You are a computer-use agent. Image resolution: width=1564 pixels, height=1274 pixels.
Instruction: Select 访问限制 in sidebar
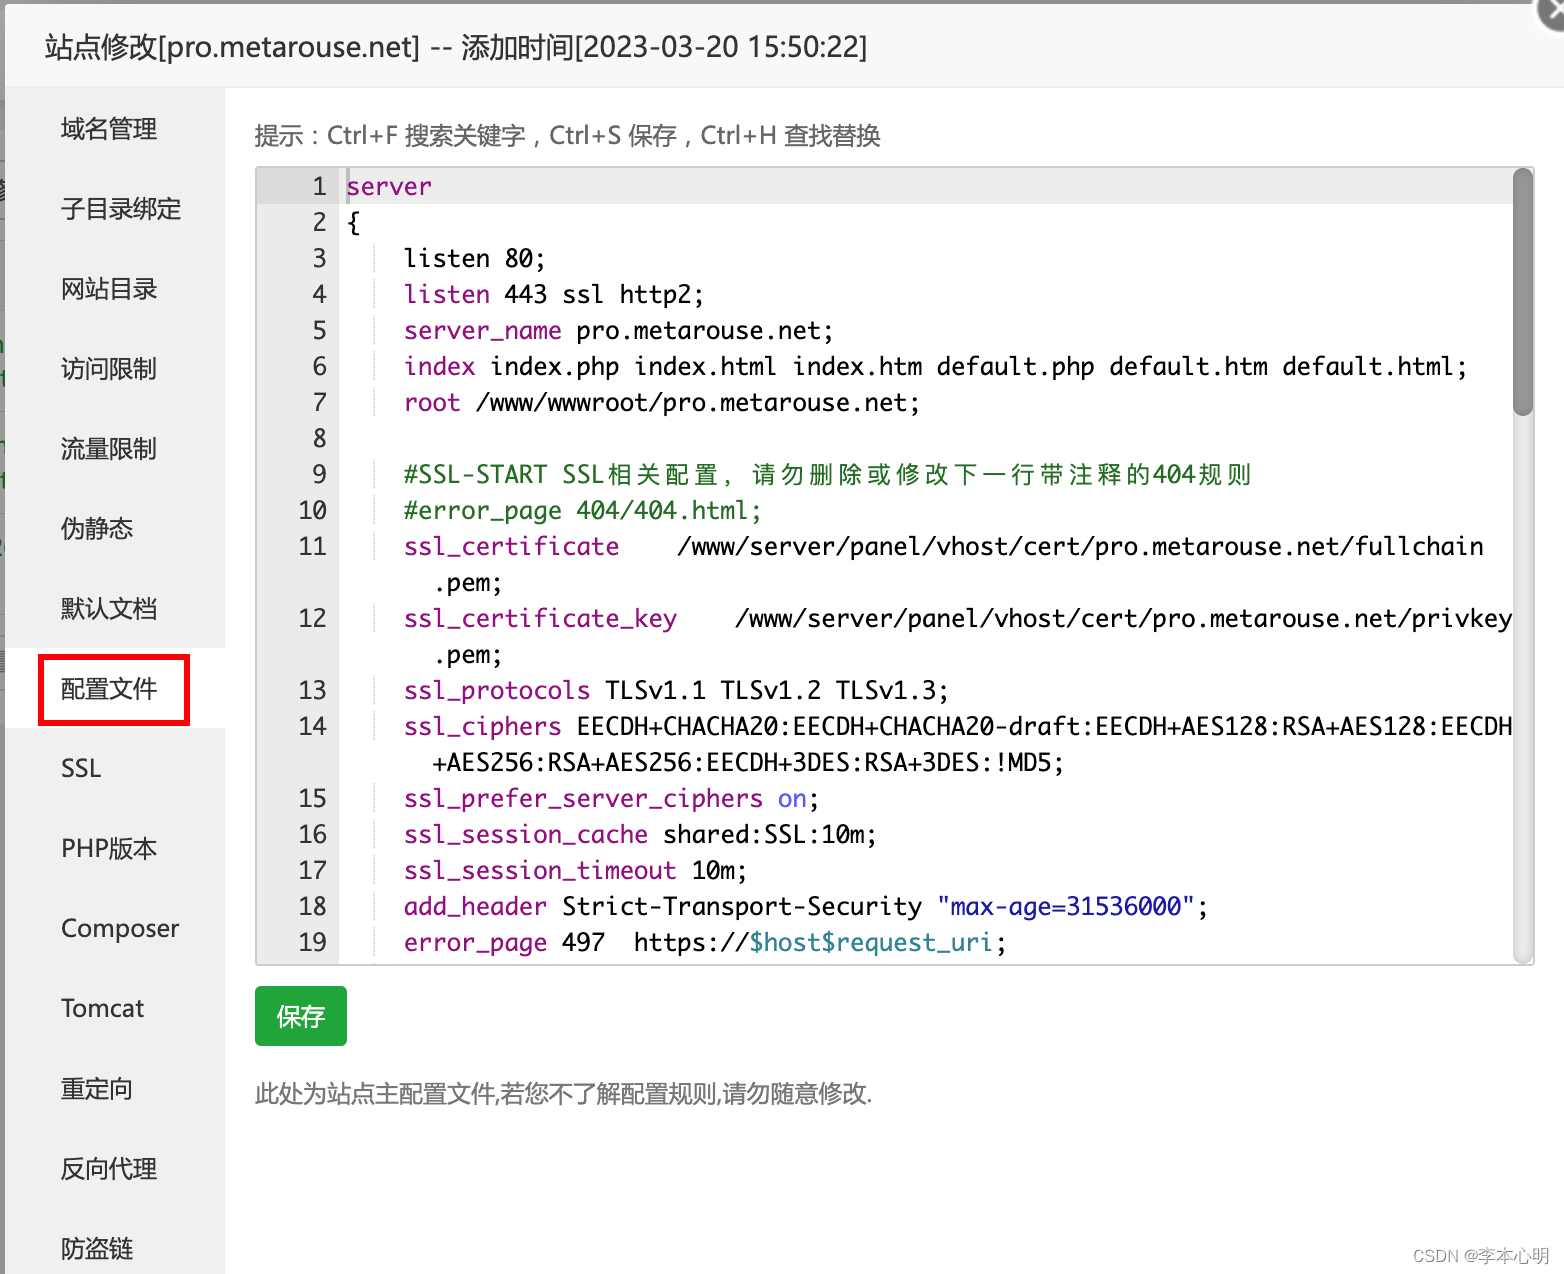(x=109, y=369)
